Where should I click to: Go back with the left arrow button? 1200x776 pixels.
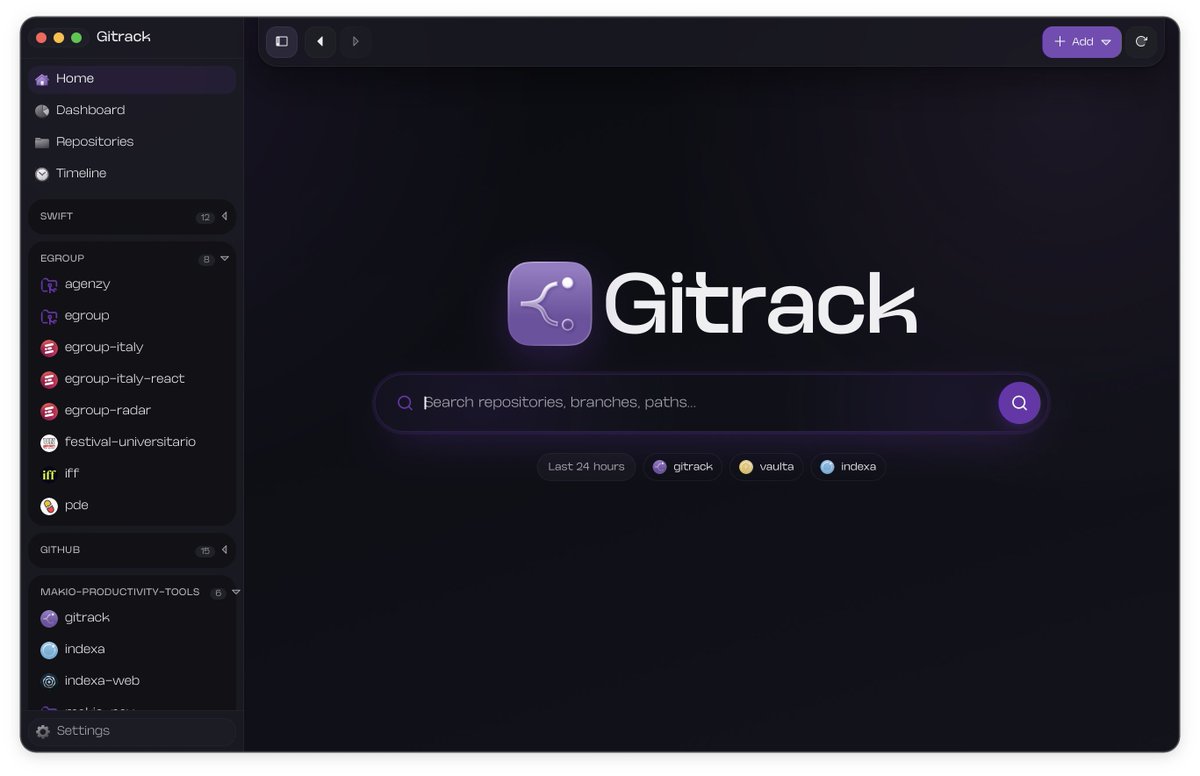320,42
